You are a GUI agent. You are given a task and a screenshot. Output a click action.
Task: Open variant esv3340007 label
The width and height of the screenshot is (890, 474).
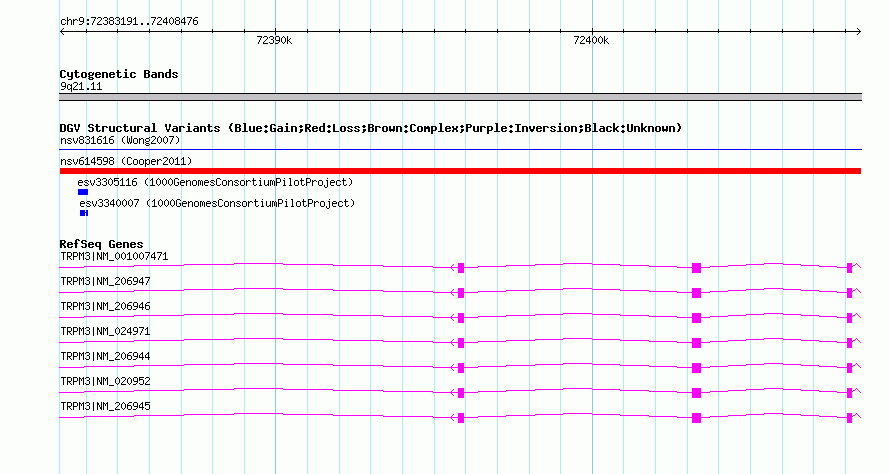pos(217,203)
